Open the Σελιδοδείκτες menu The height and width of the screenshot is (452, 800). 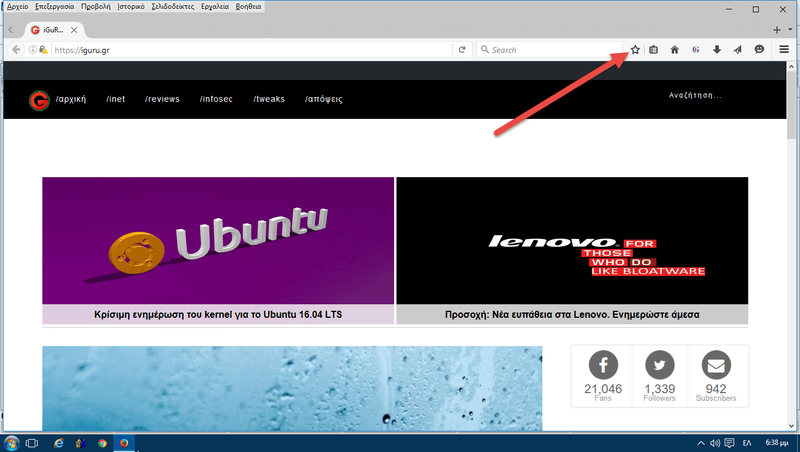pos(172,6)
